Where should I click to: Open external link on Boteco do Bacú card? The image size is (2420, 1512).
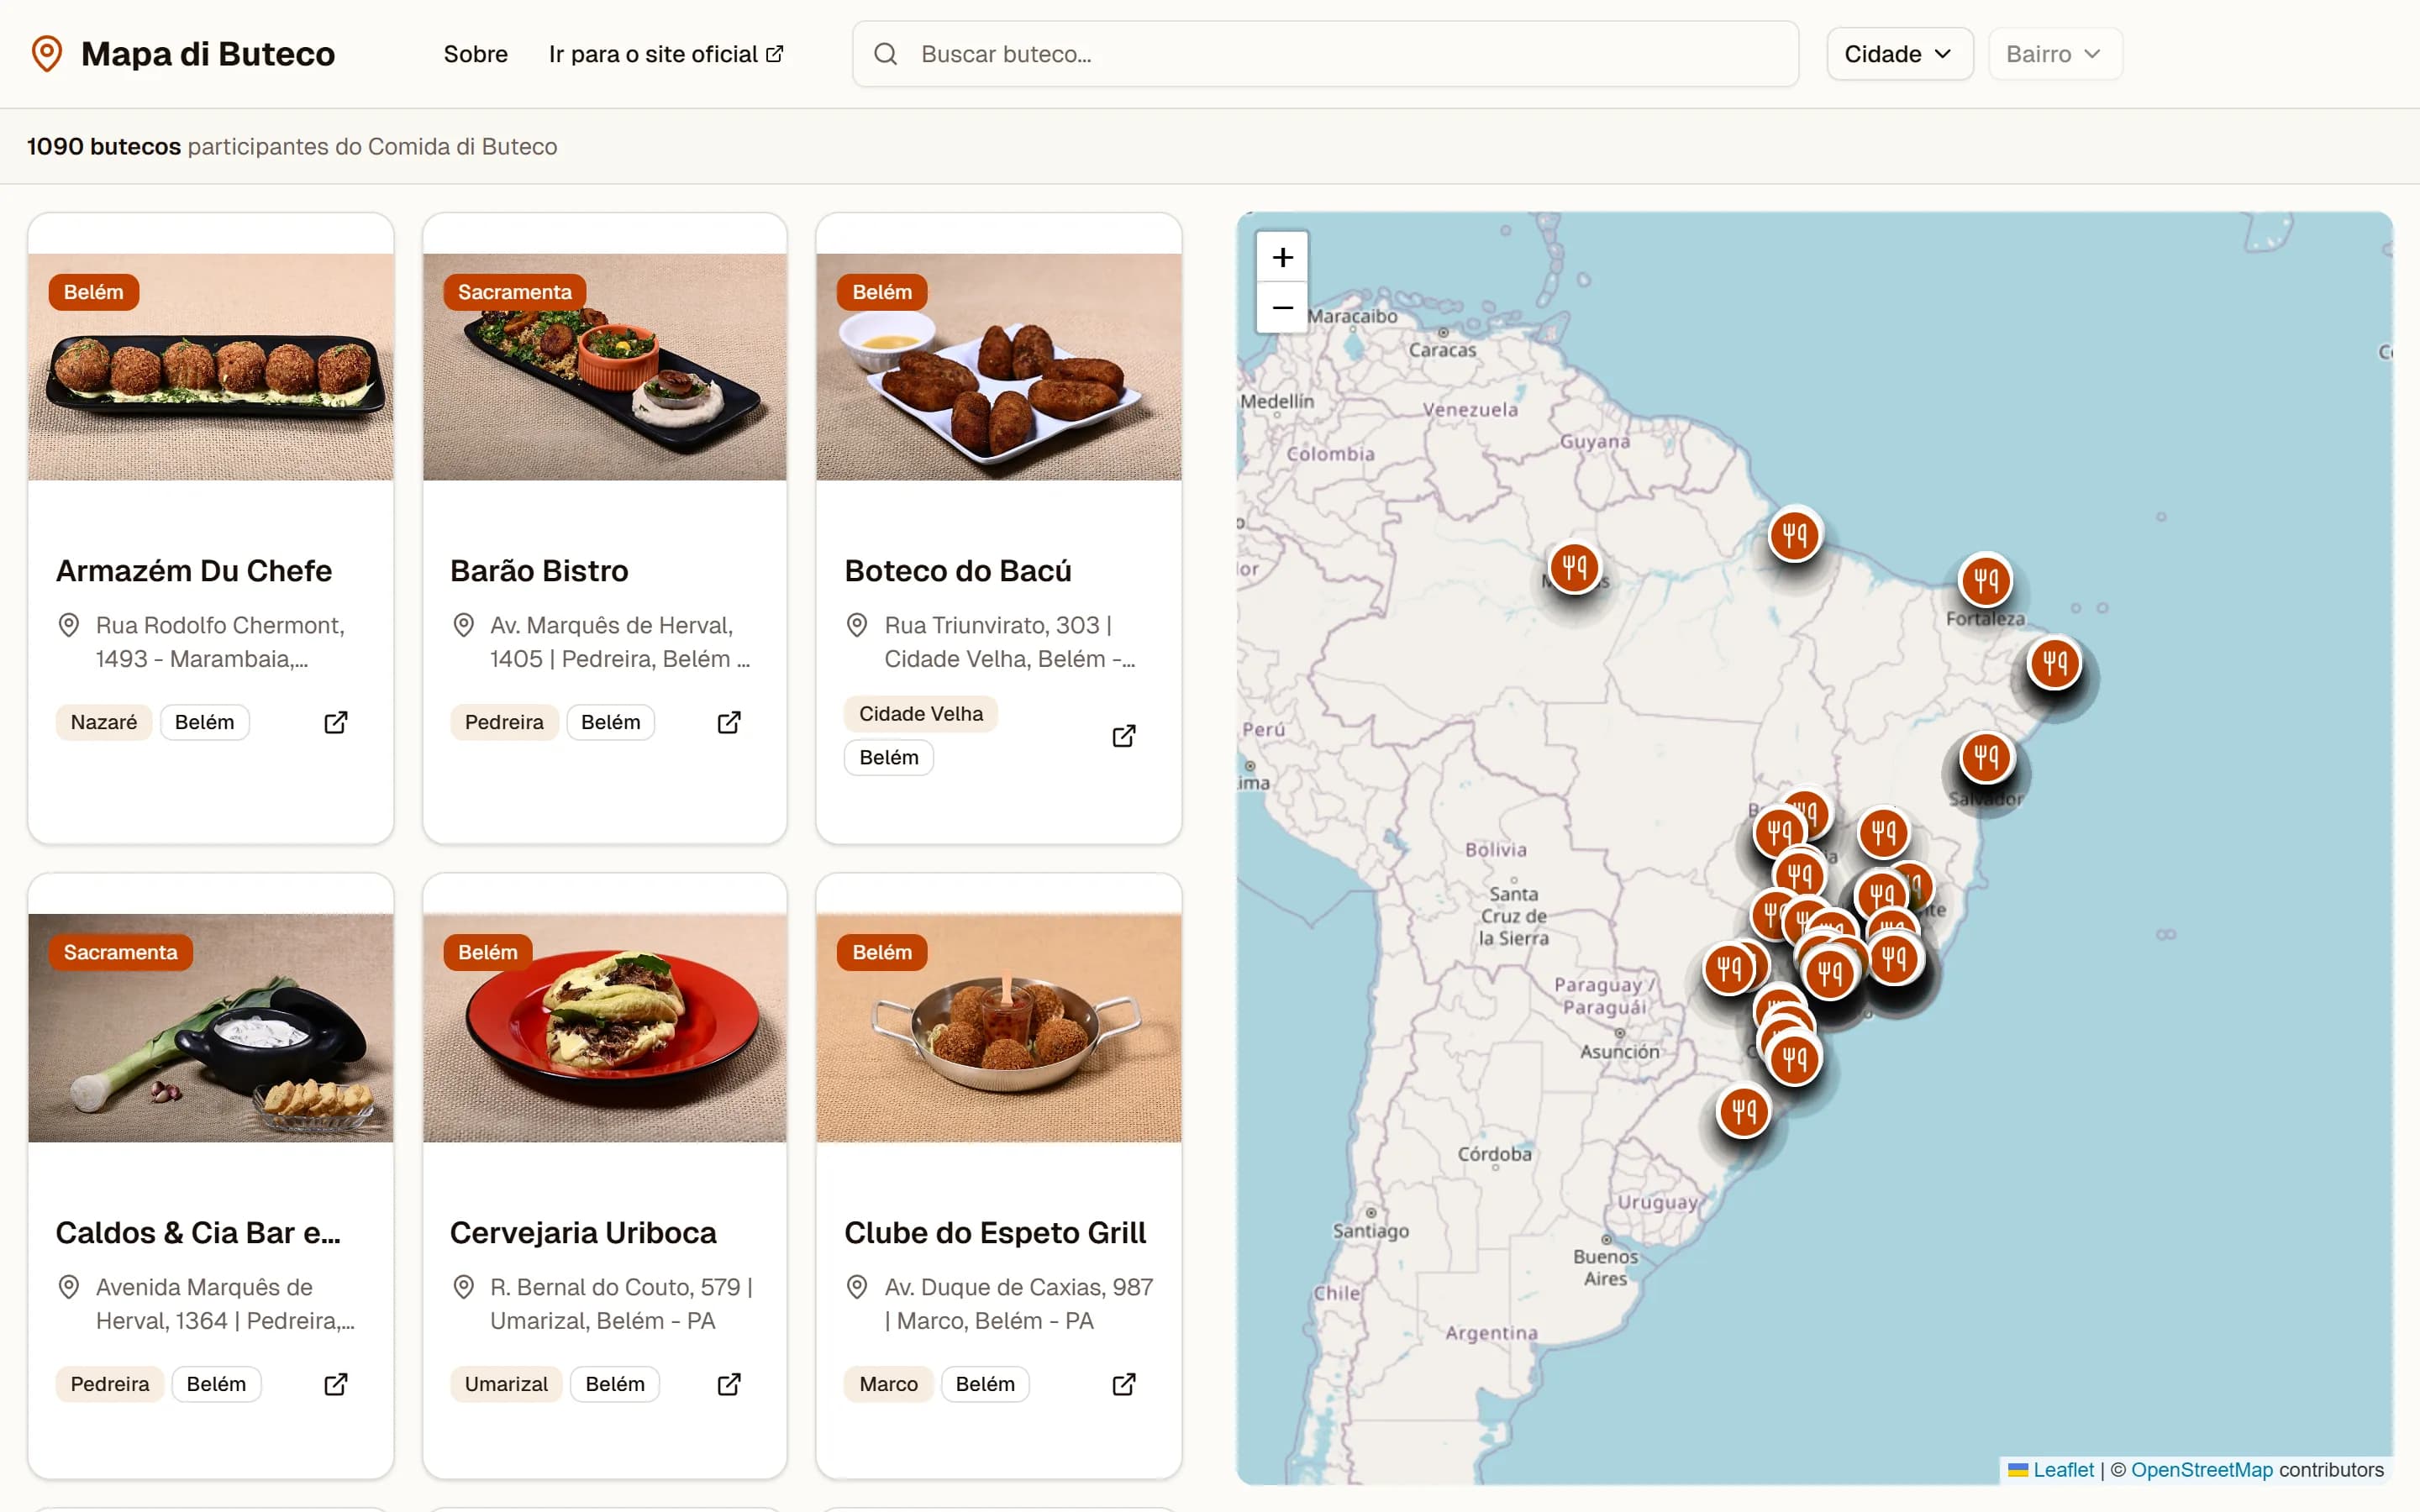point(1124,736)
